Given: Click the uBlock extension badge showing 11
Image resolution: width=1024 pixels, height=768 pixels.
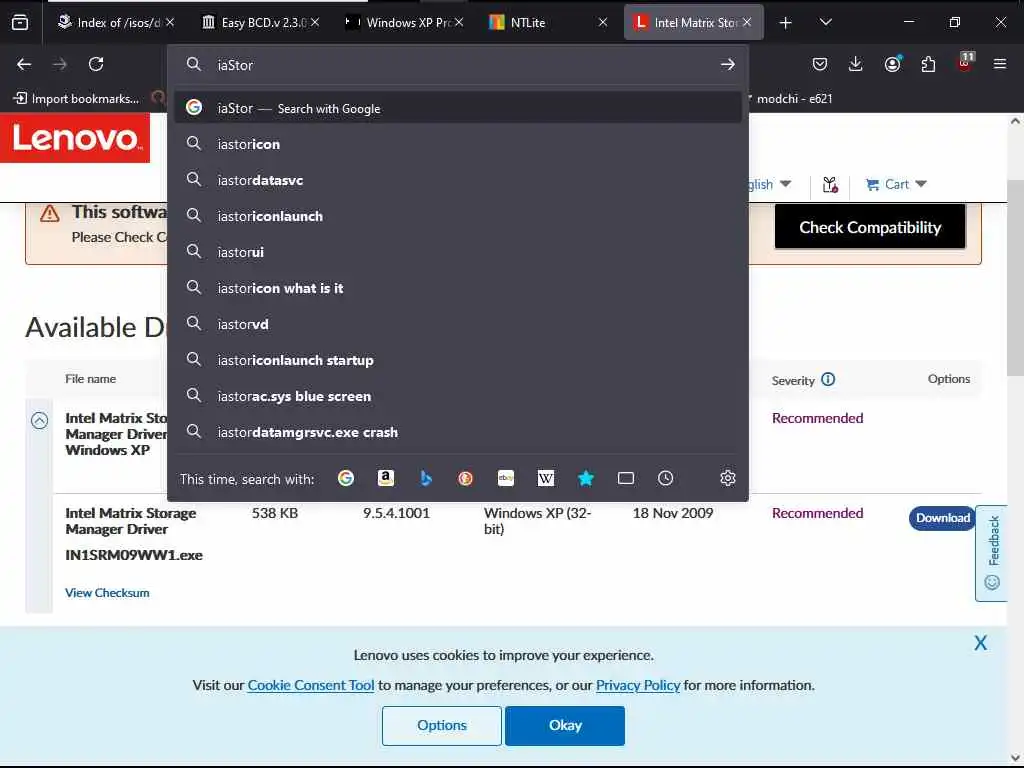Looking at the screenshot, I should click(x=965, y=62).
